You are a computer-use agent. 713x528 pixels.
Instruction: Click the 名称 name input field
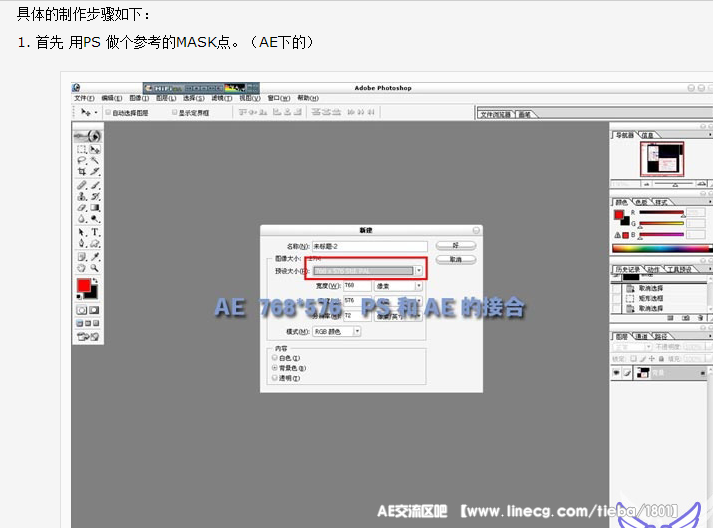pyautogui.click(x=370, y=246)
